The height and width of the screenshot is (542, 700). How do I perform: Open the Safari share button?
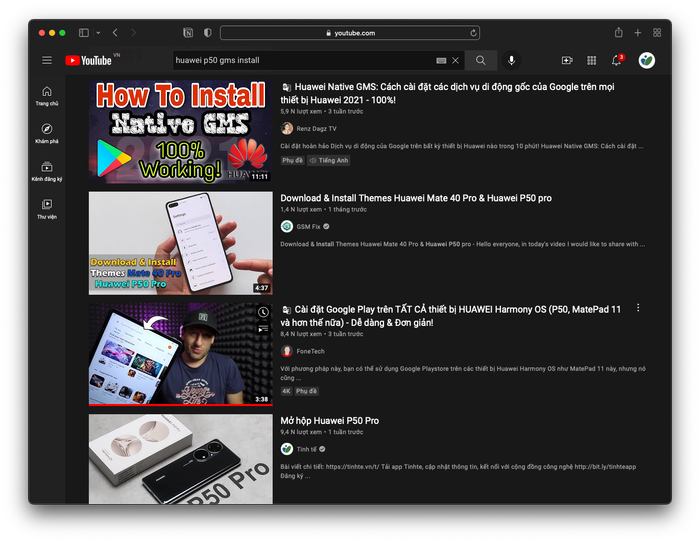click(618, 32)
